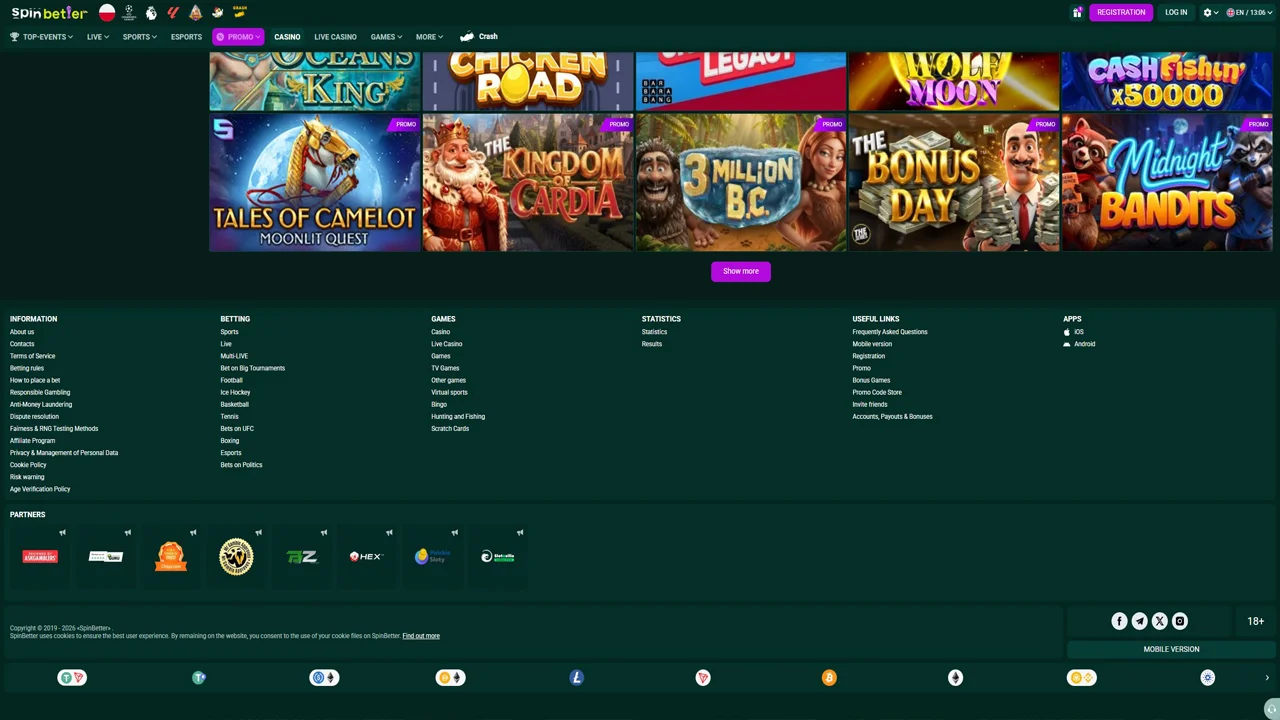Viewport: 1280px width, 720px height.
Task: Advance payment carousel with right arrow
Action: point(1267,678)
